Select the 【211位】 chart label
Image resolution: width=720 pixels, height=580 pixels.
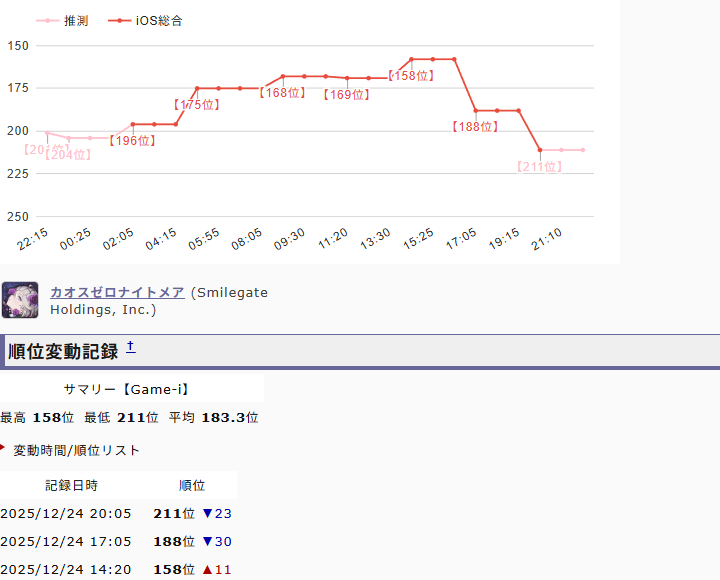point(539,167)
